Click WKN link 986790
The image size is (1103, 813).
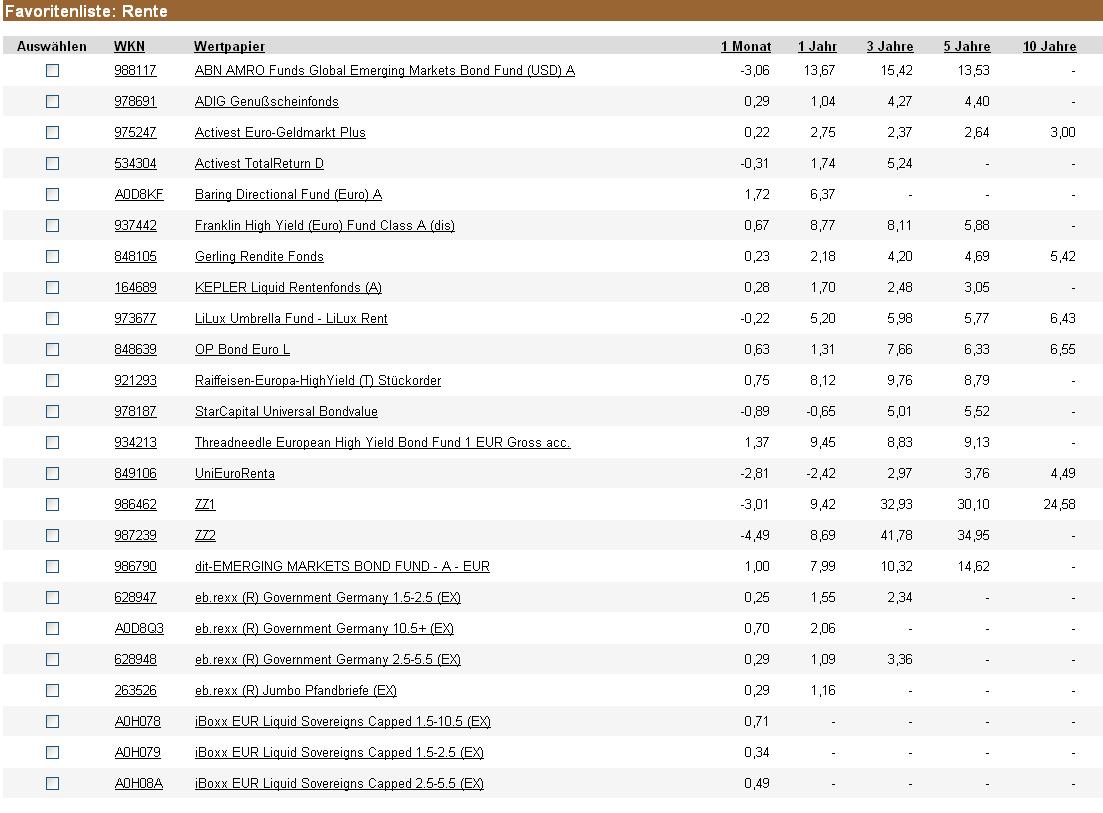(x=135, y=566)
